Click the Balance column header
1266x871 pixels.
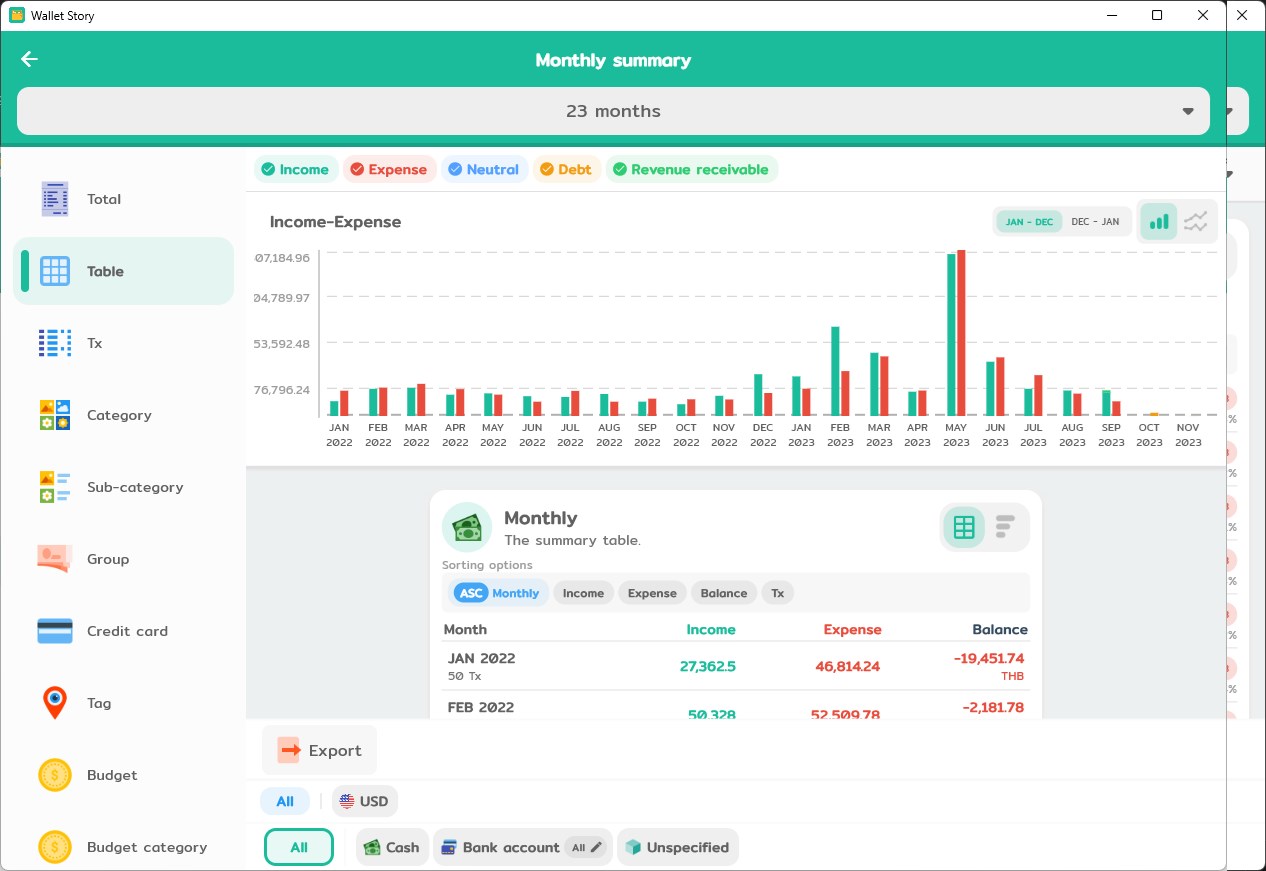click(1000, 629)
